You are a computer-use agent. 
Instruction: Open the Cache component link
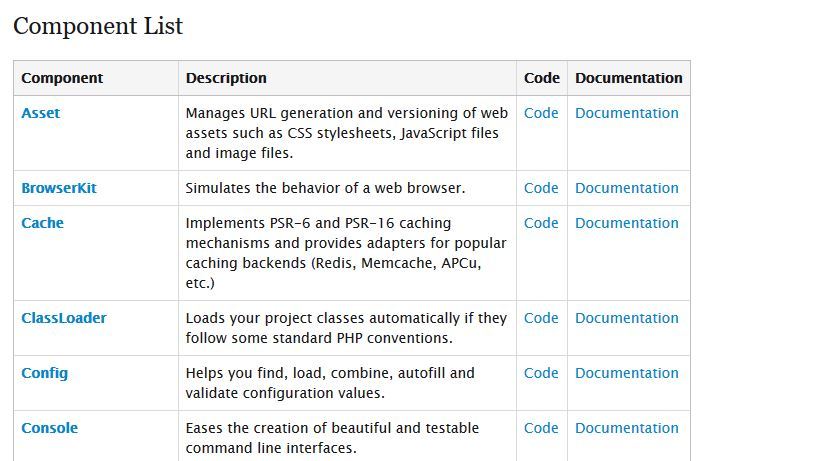point(42,223)
